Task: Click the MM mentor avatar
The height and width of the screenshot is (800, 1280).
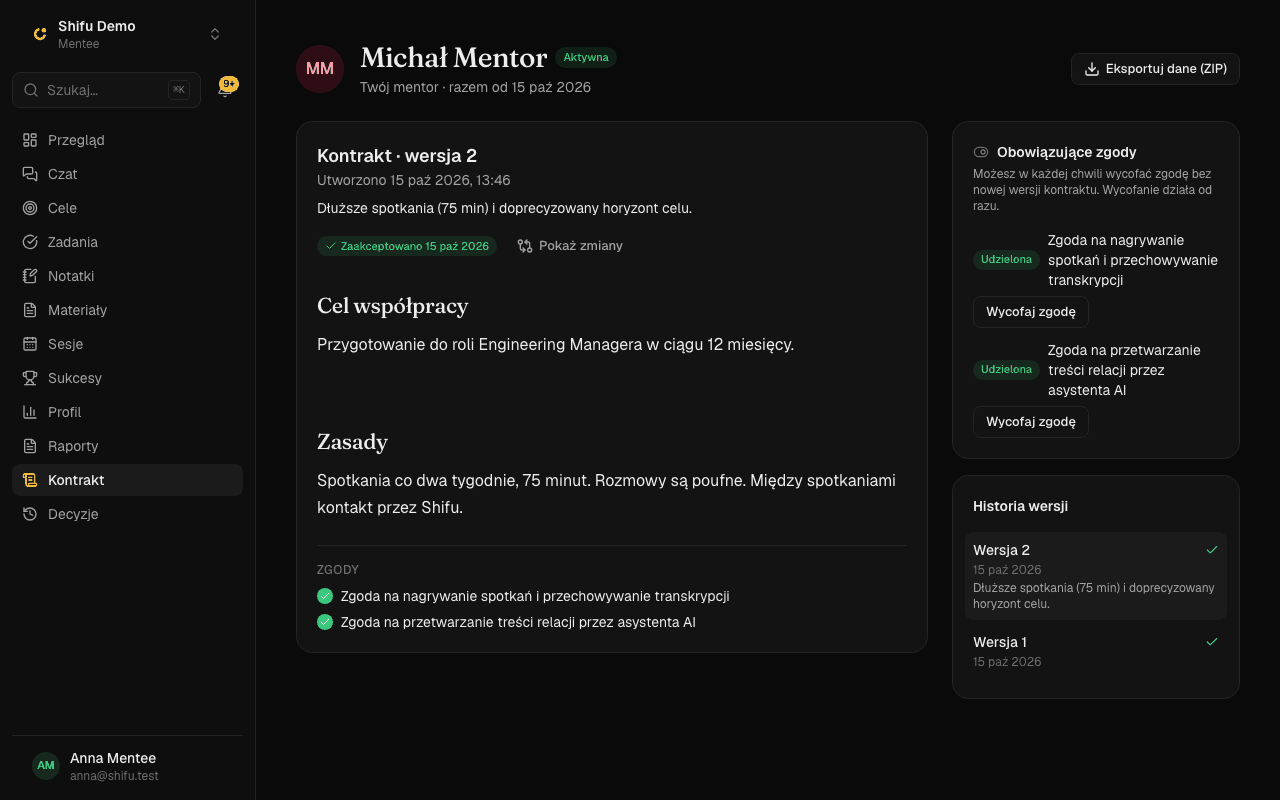Action: [x=320, y=69]
